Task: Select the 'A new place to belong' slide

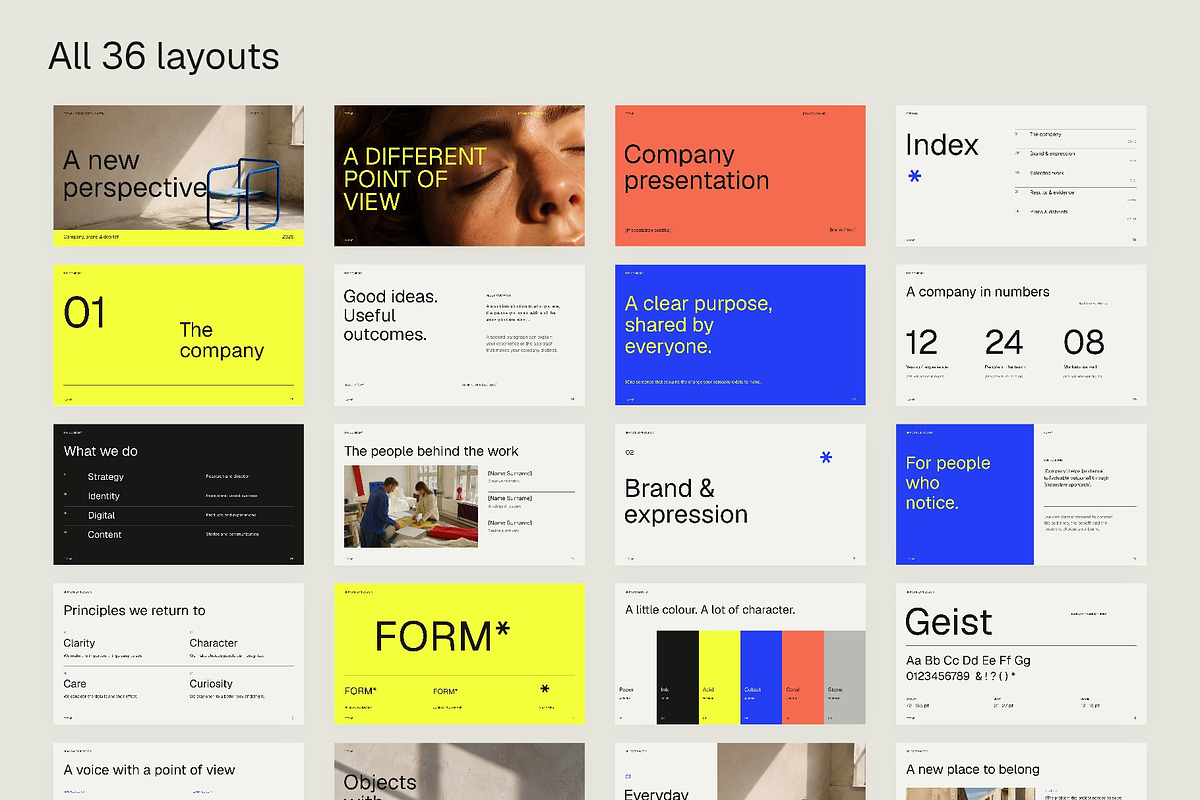Action: pos(1021,771)
